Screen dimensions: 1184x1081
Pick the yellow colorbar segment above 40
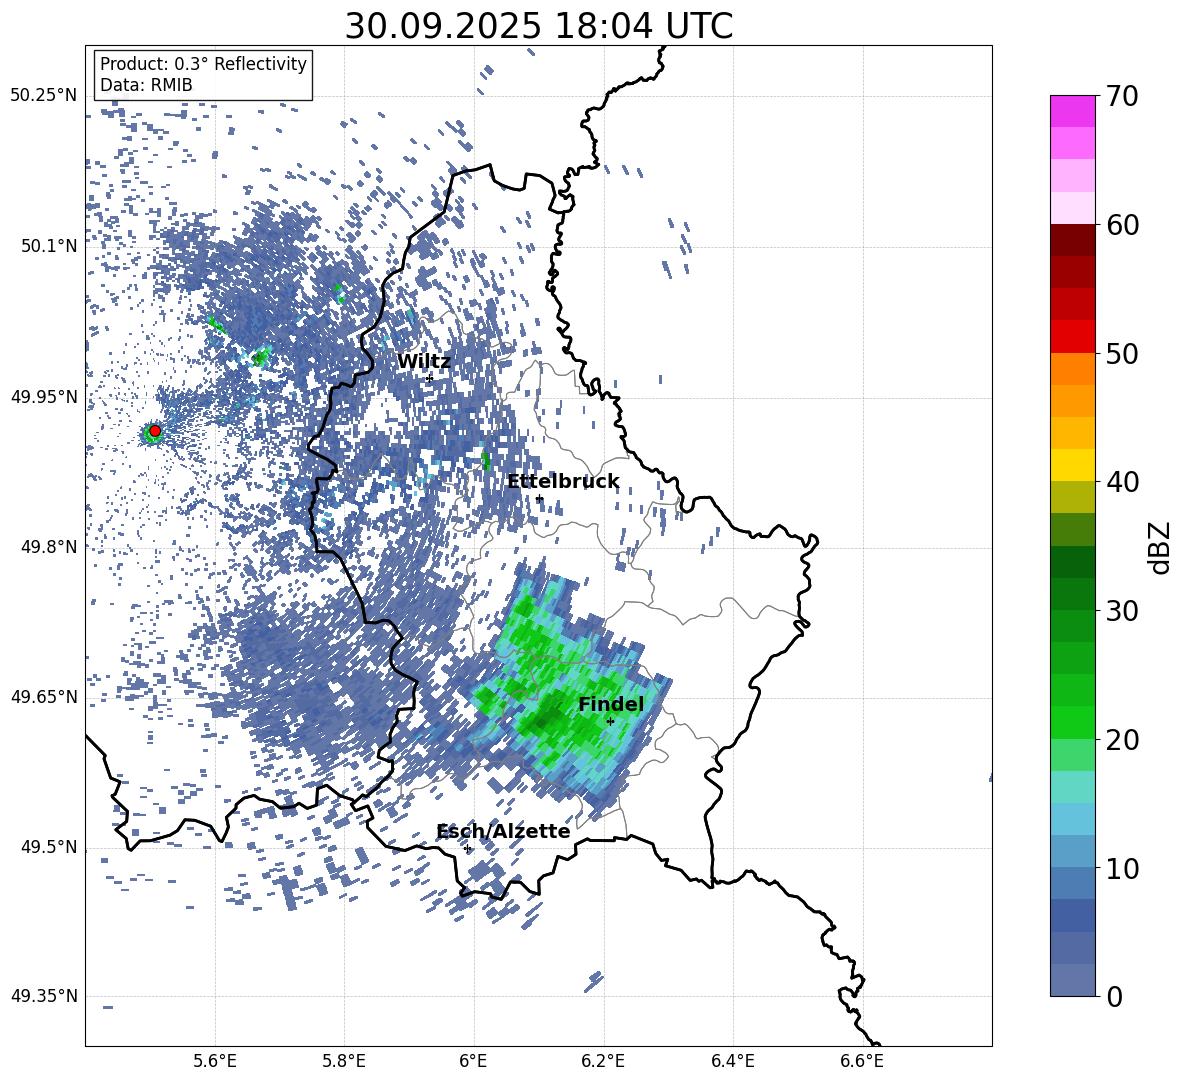(1072, 466)
